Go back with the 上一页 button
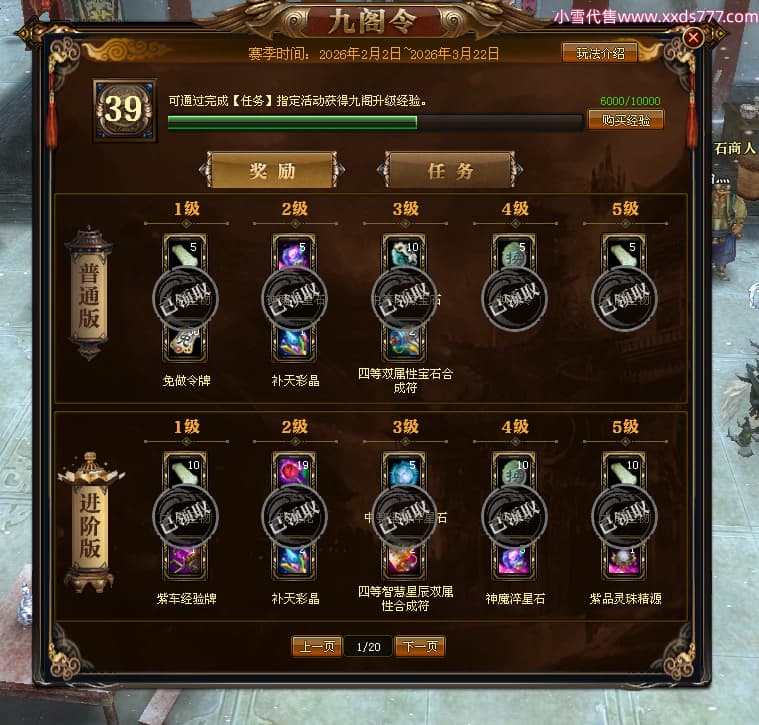Viewport: 759px width, 725px height. [317, 647]
